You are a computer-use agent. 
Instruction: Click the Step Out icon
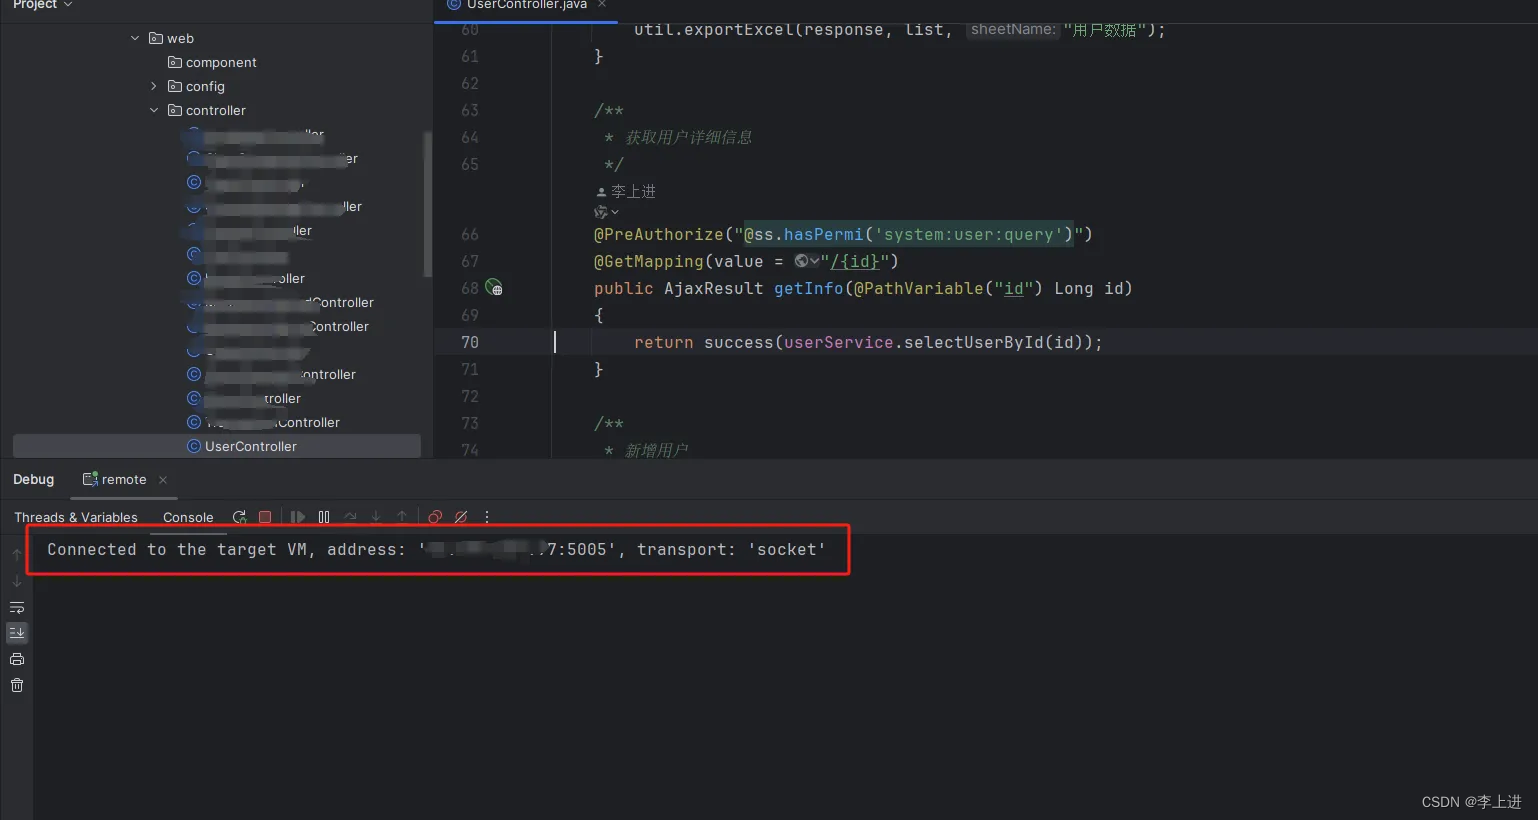(x=402, y=517)
